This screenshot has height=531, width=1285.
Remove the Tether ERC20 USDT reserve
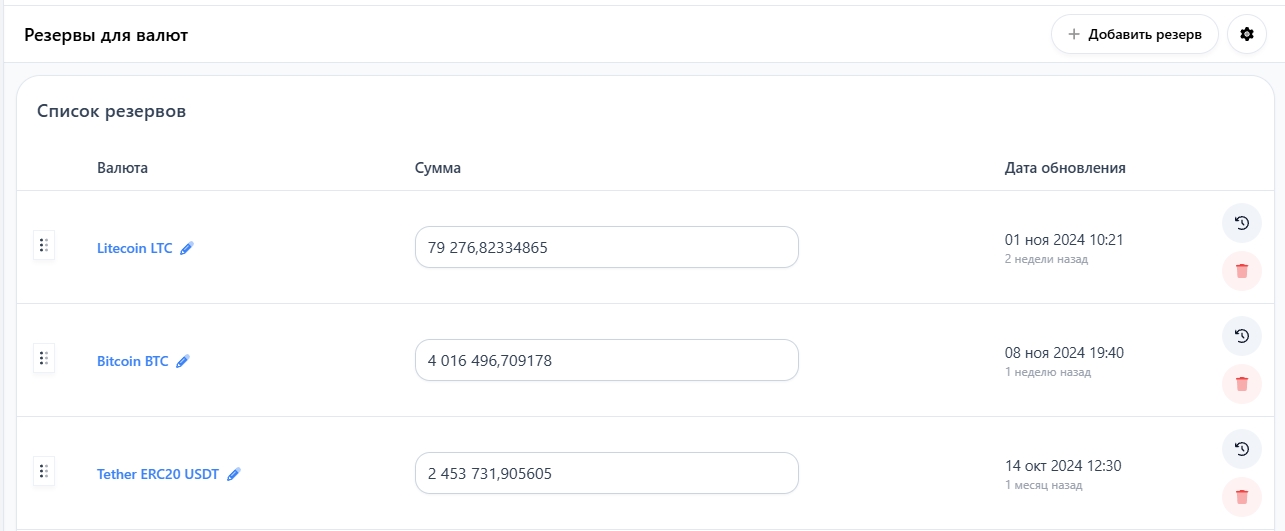(x=1241, y=497)
